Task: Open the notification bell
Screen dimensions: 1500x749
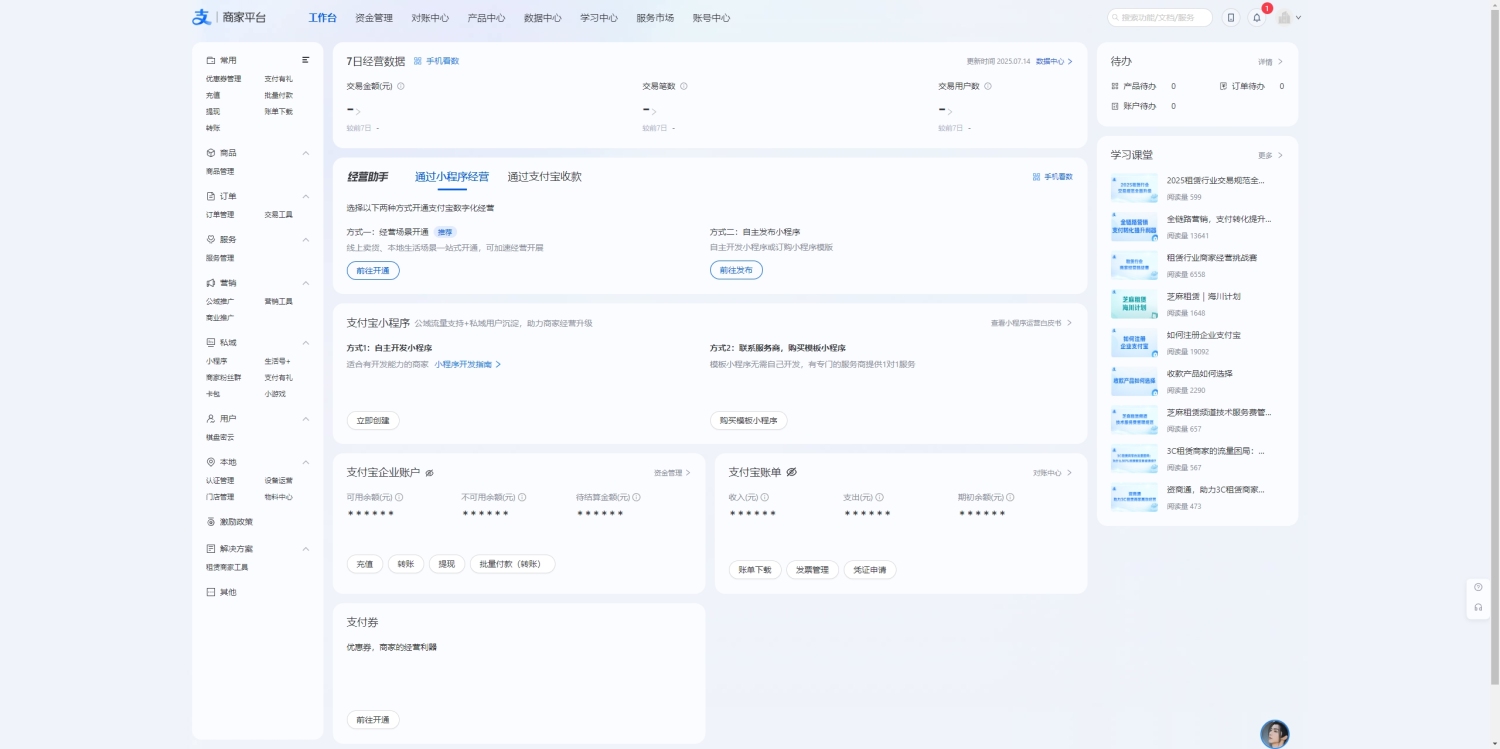Action: [1257, 17]
